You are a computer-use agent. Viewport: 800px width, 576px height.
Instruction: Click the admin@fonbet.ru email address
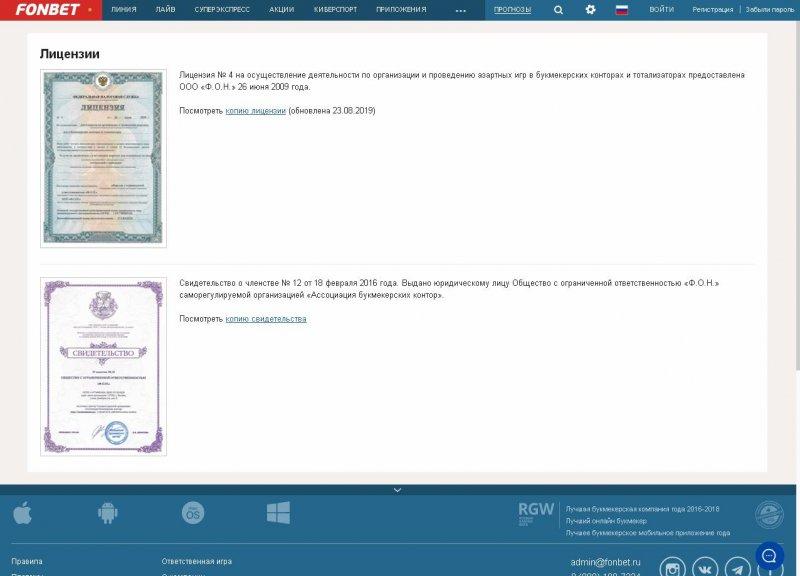605,562
